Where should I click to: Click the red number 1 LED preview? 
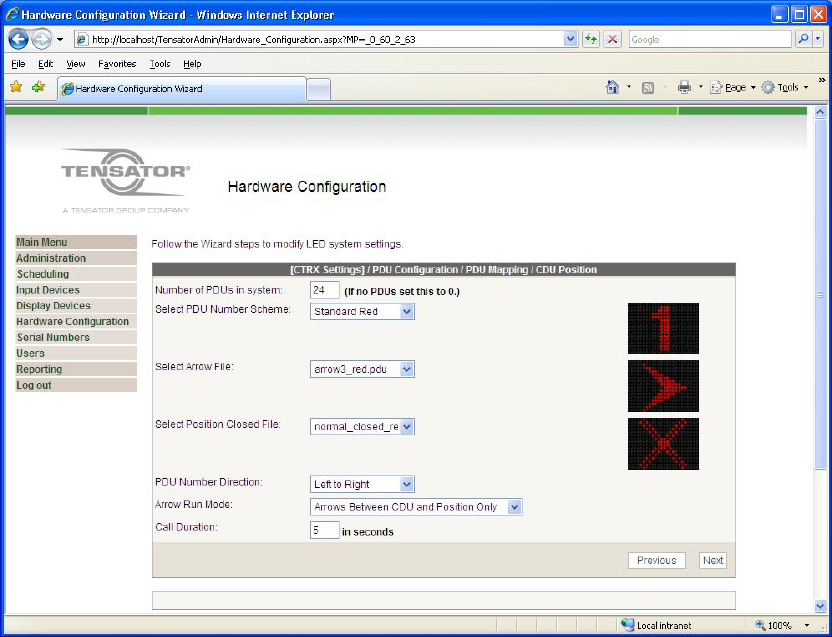pos(663,329)
